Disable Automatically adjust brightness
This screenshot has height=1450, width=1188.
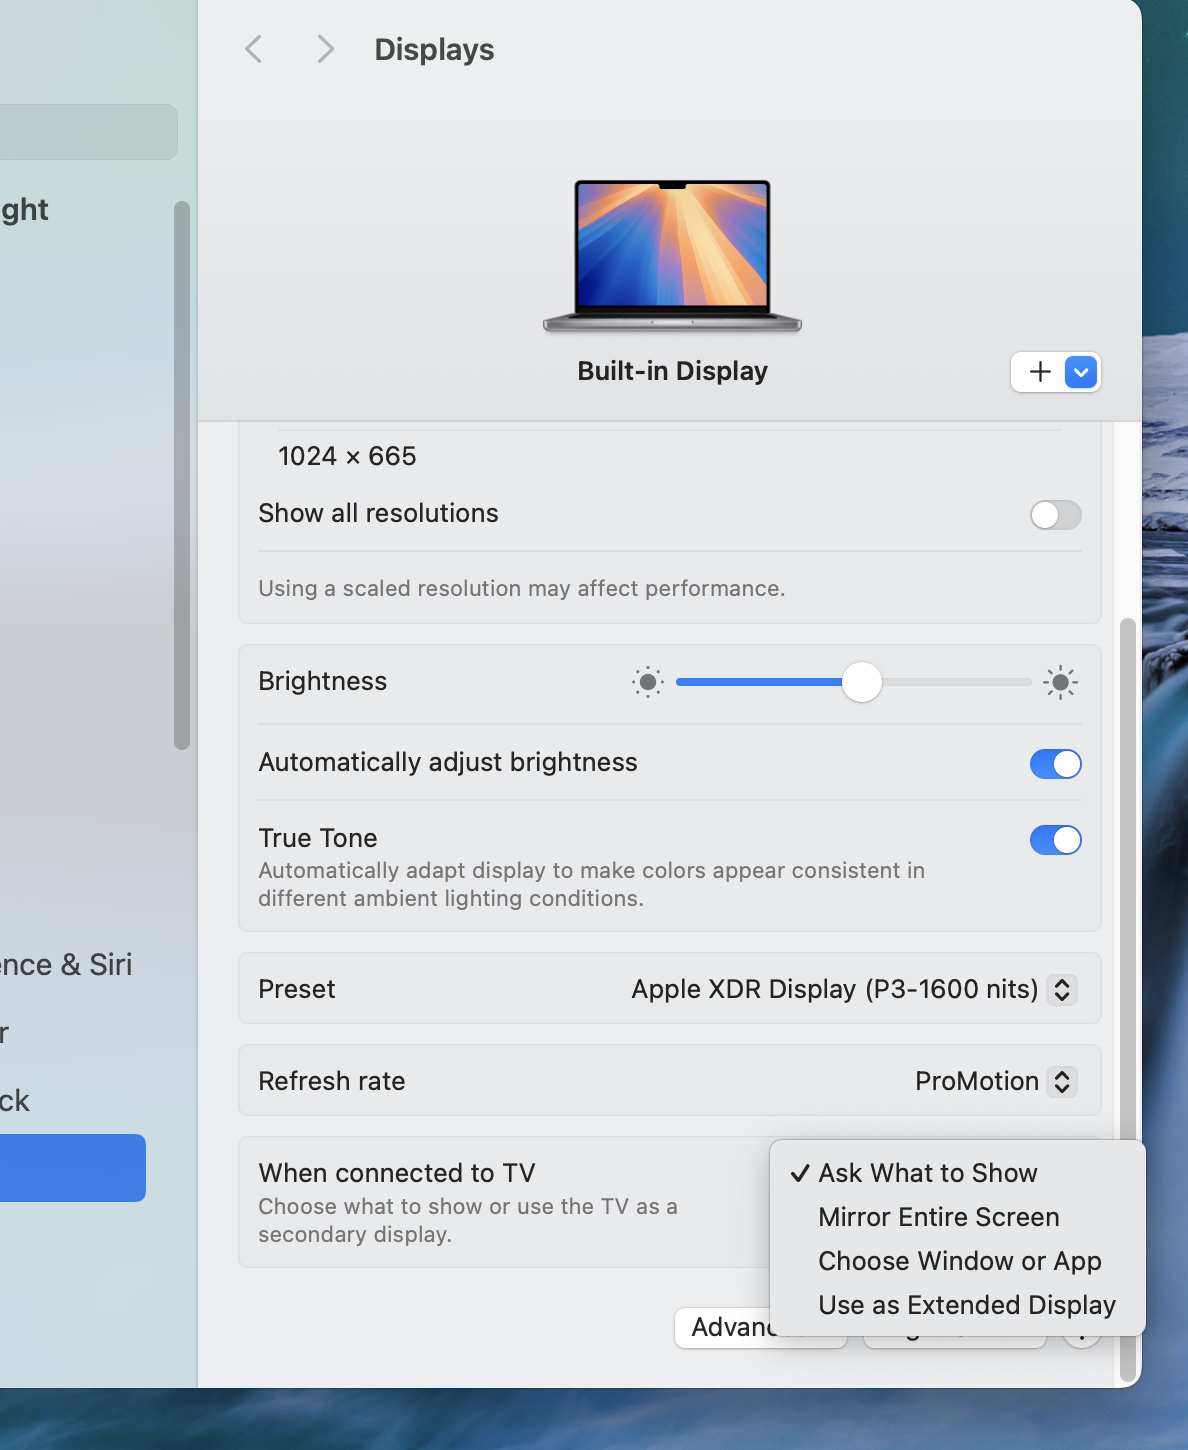[x=1056, y=764]
